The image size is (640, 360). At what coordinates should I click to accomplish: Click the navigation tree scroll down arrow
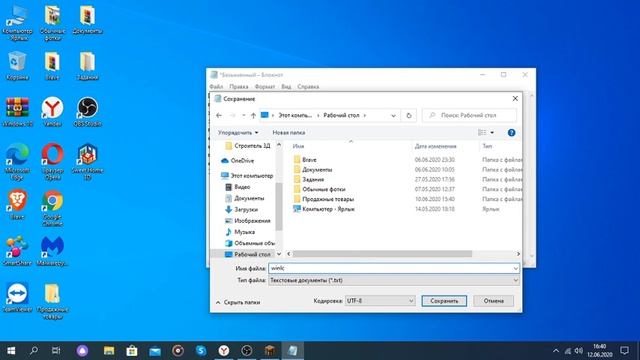pos(279,254)
